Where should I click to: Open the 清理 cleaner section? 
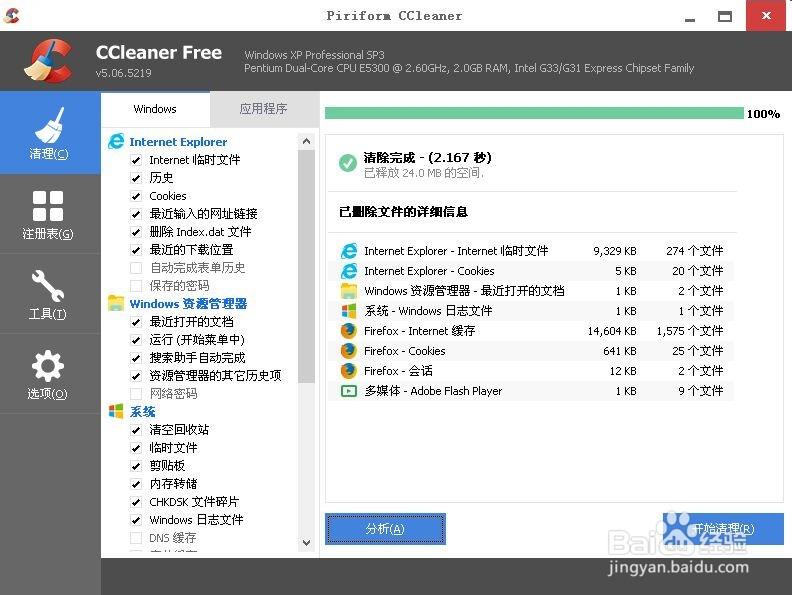pyautogui.click(x=50, y=133)
